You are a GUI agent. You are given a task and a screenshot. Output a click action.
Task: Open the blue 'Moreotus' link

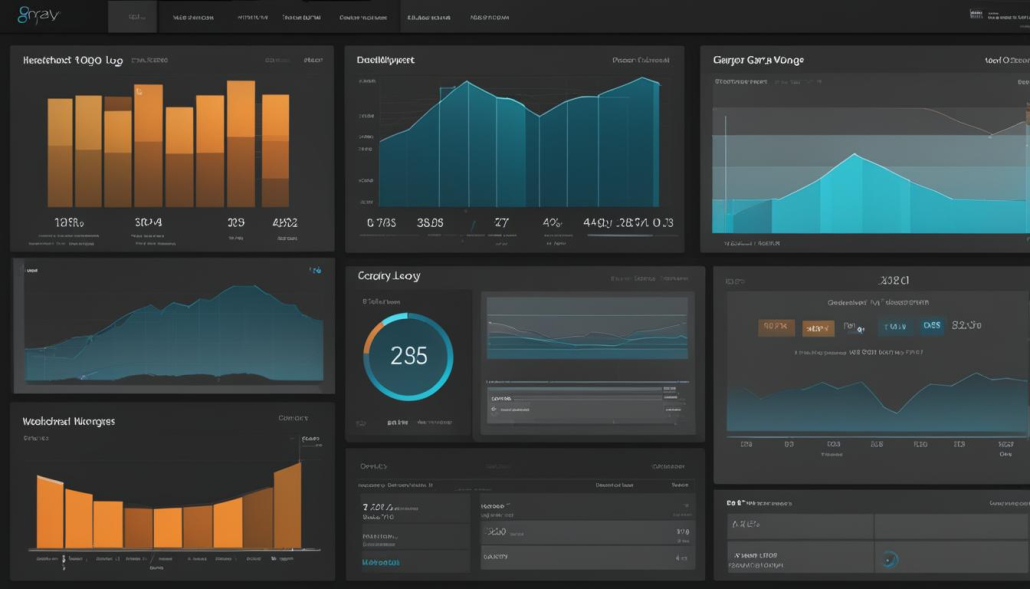point(380,562)
